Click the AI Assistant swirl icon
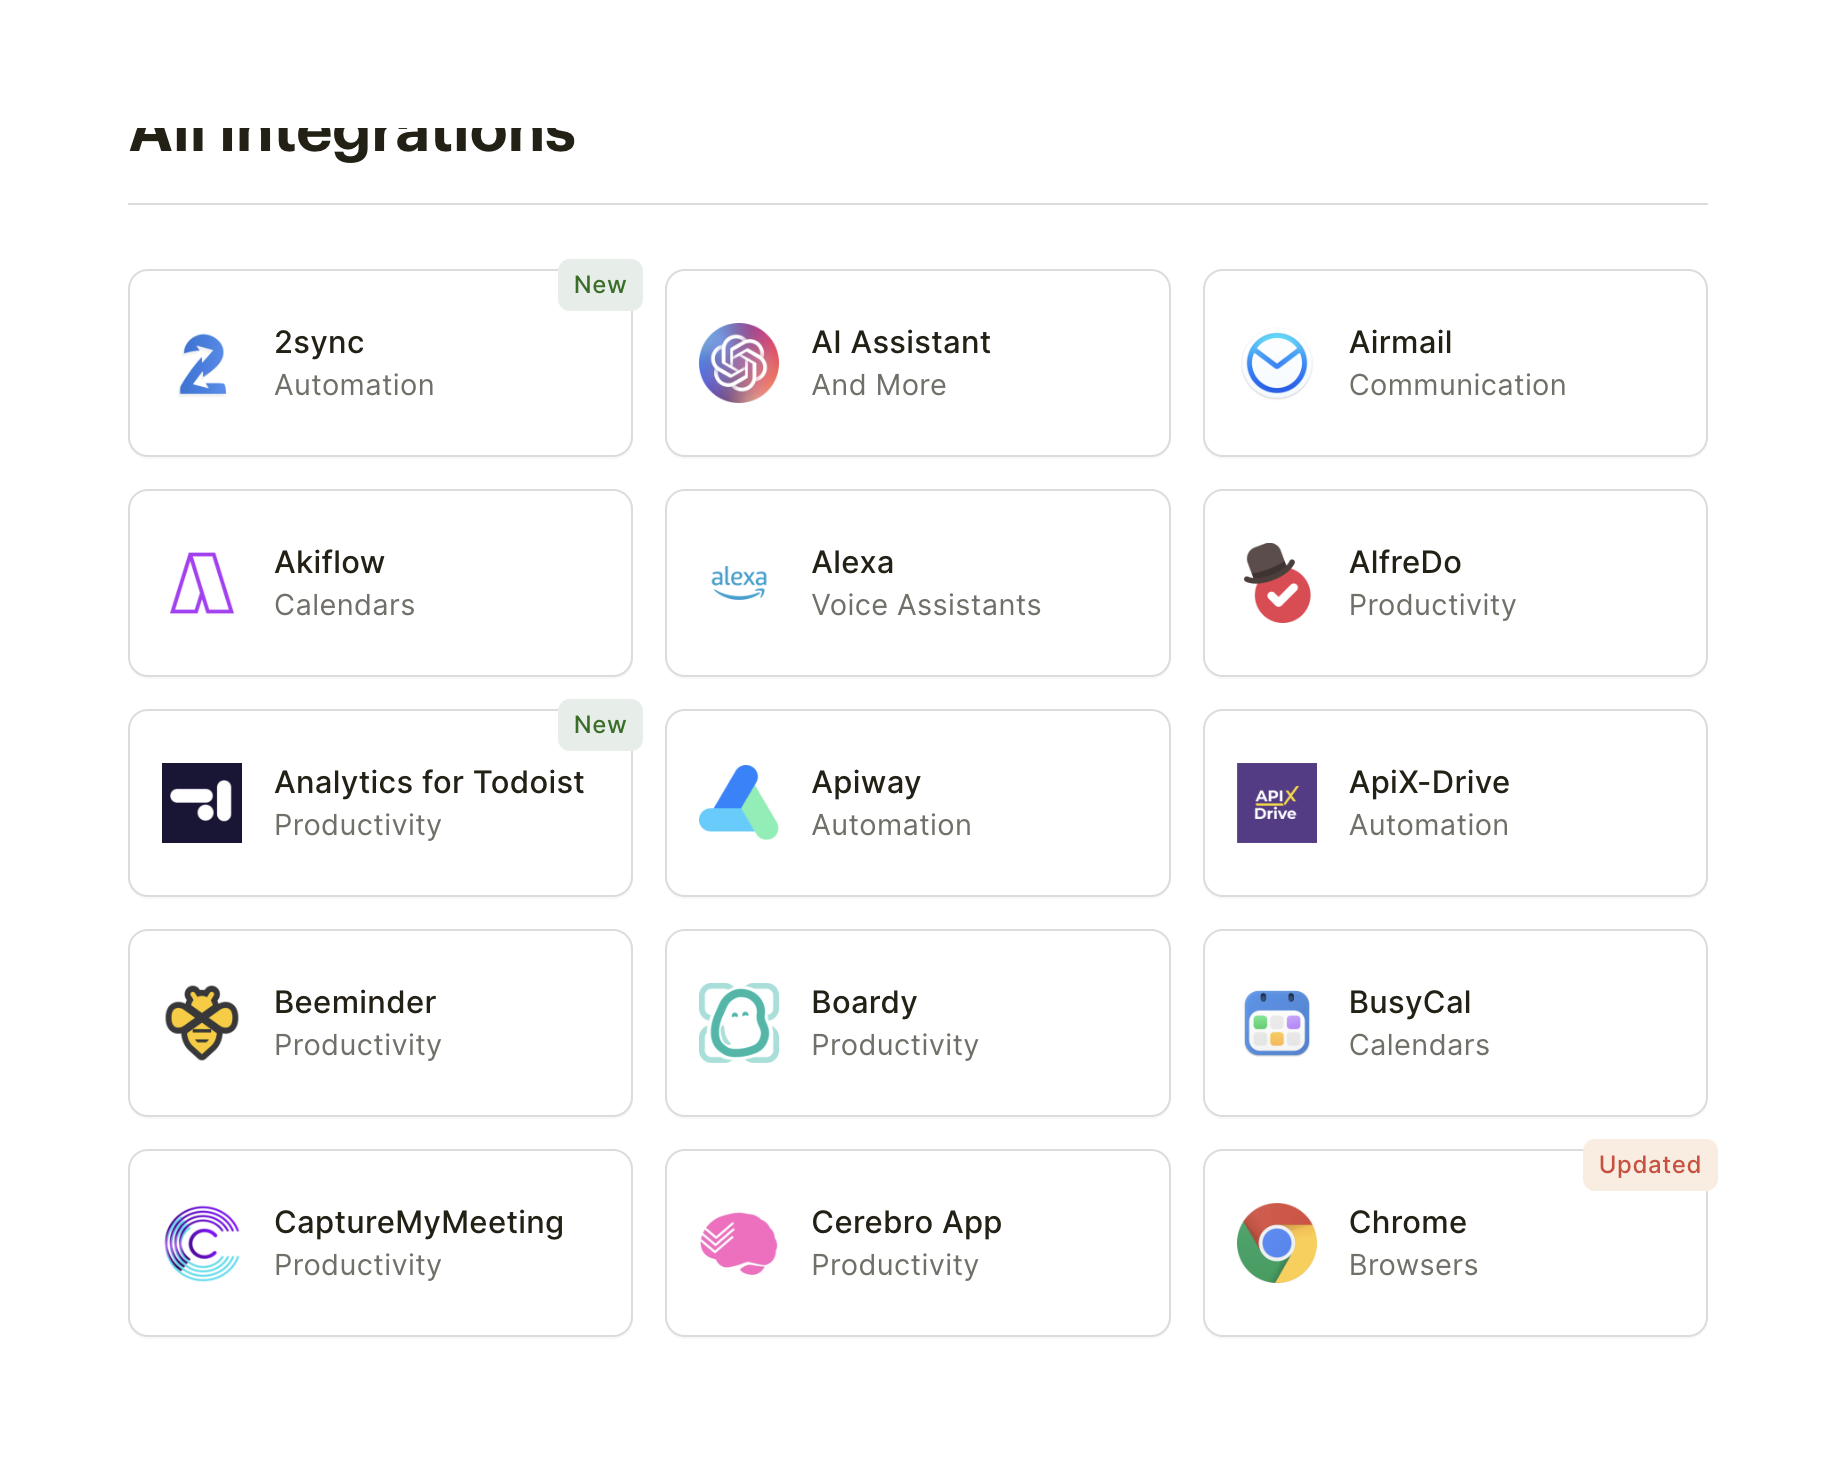This screenshot has height=1467, width=1846. [x=739, y=364]
